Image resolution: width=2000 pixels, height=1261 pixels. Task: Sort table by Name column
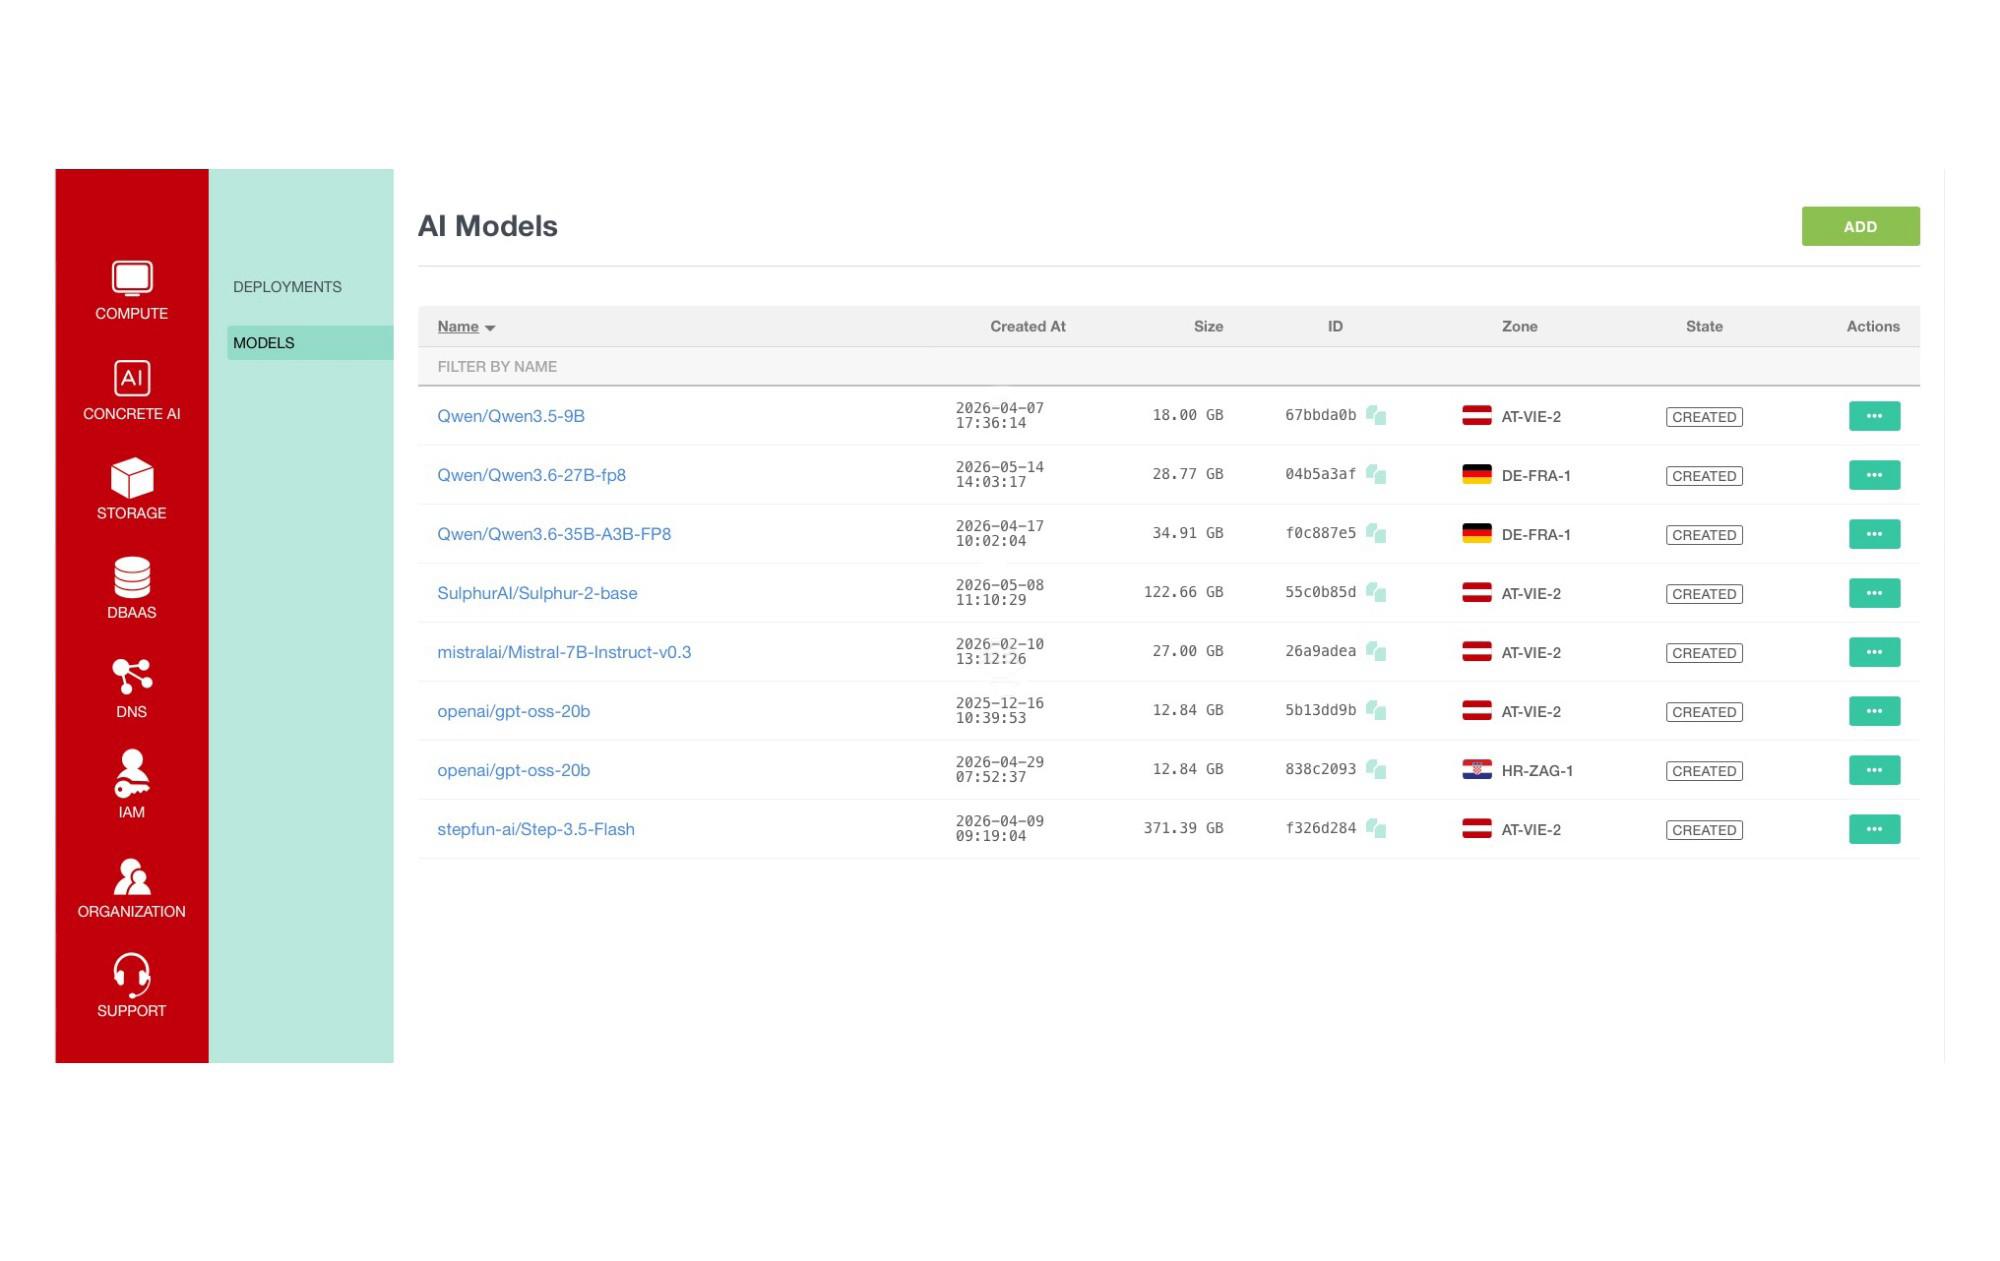[x=466, y=327]
